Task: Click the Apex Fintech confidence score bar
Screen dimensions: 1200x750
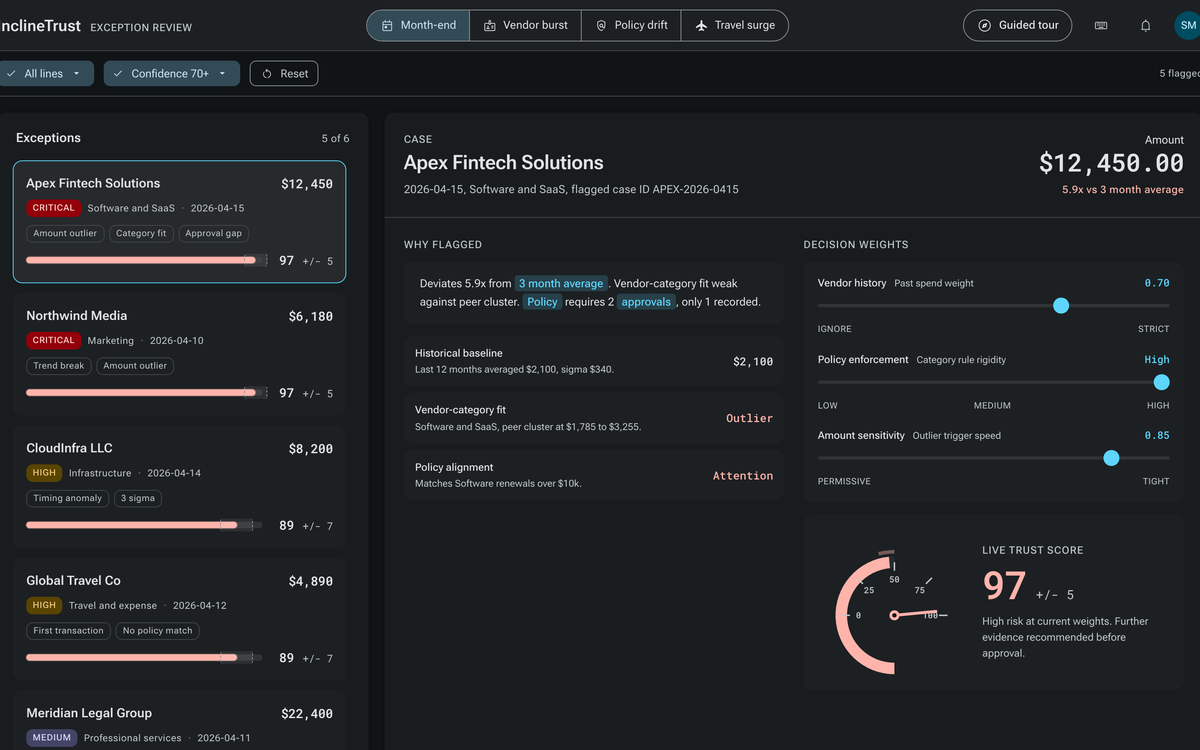Action: (147, 260)
